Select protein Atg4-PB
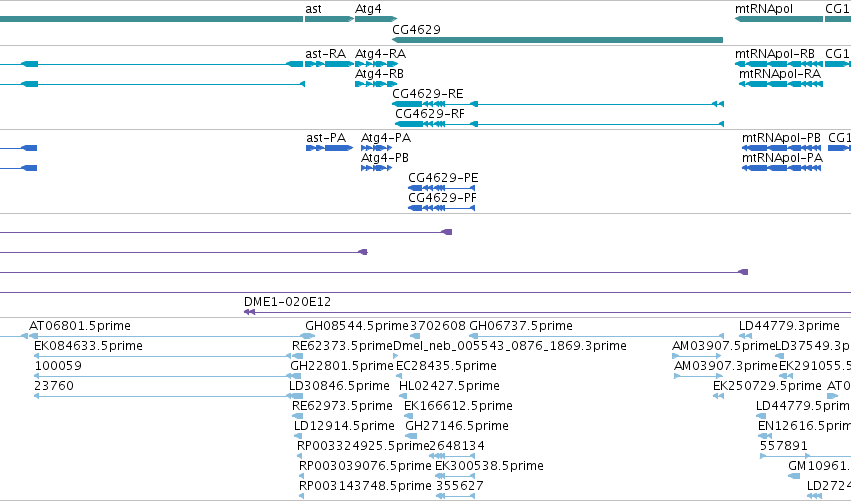This screenshot has height=501, width=851. (376, 168)
